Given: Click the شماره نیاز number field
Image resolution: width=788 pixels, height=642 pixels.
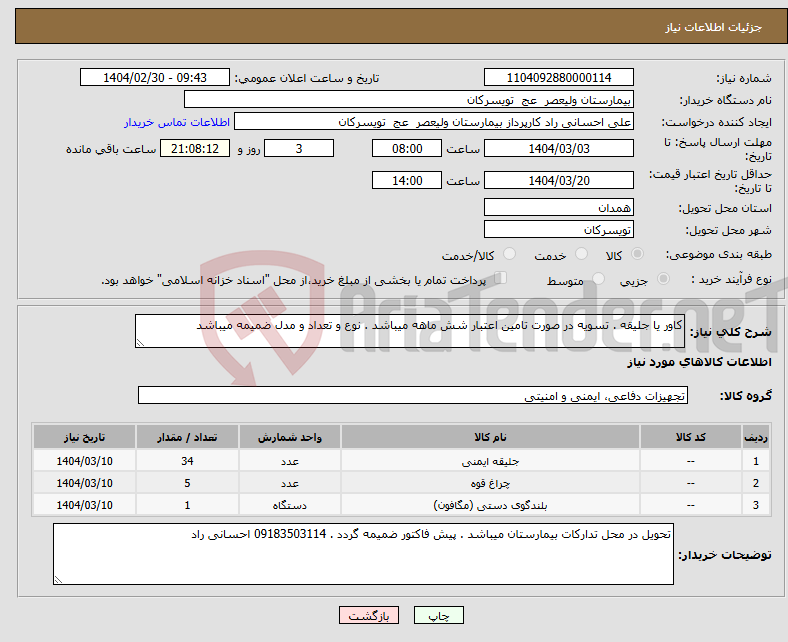Looking at the screenshot, I should click(558, 77).
